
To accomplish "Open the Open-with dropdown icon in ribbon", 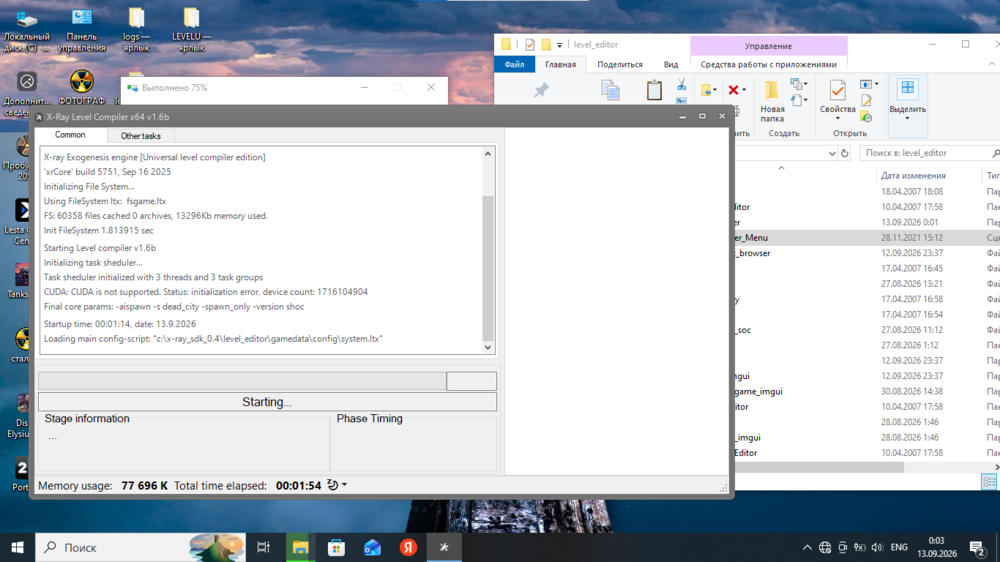I will [869, 84].
